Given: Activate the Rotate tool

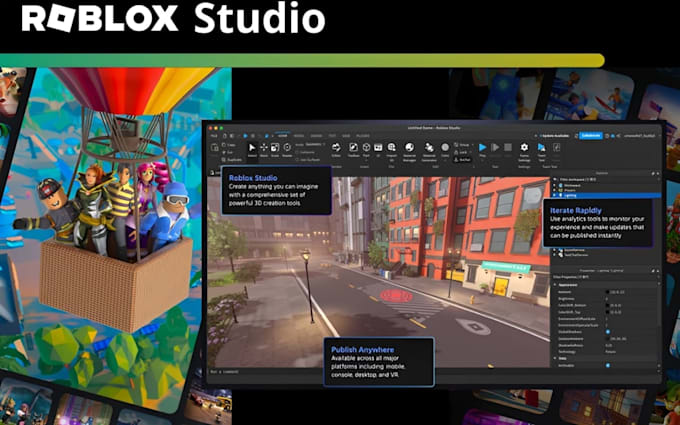Looking at the screenshot, I should pyautogui.click(x=287, y=150).
